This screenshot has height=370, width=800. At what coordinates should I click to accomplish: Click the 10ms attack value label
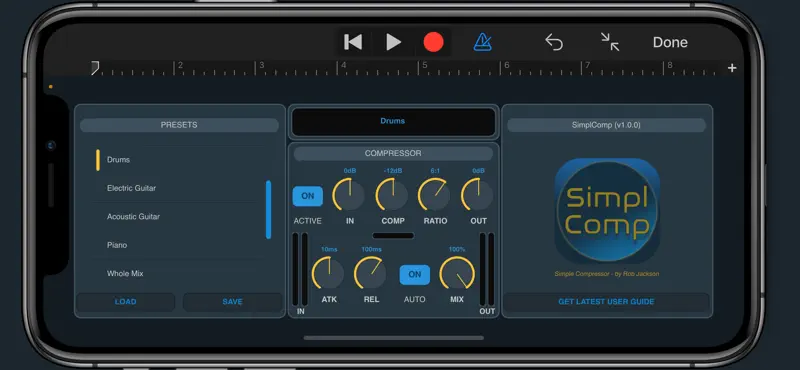329,250
